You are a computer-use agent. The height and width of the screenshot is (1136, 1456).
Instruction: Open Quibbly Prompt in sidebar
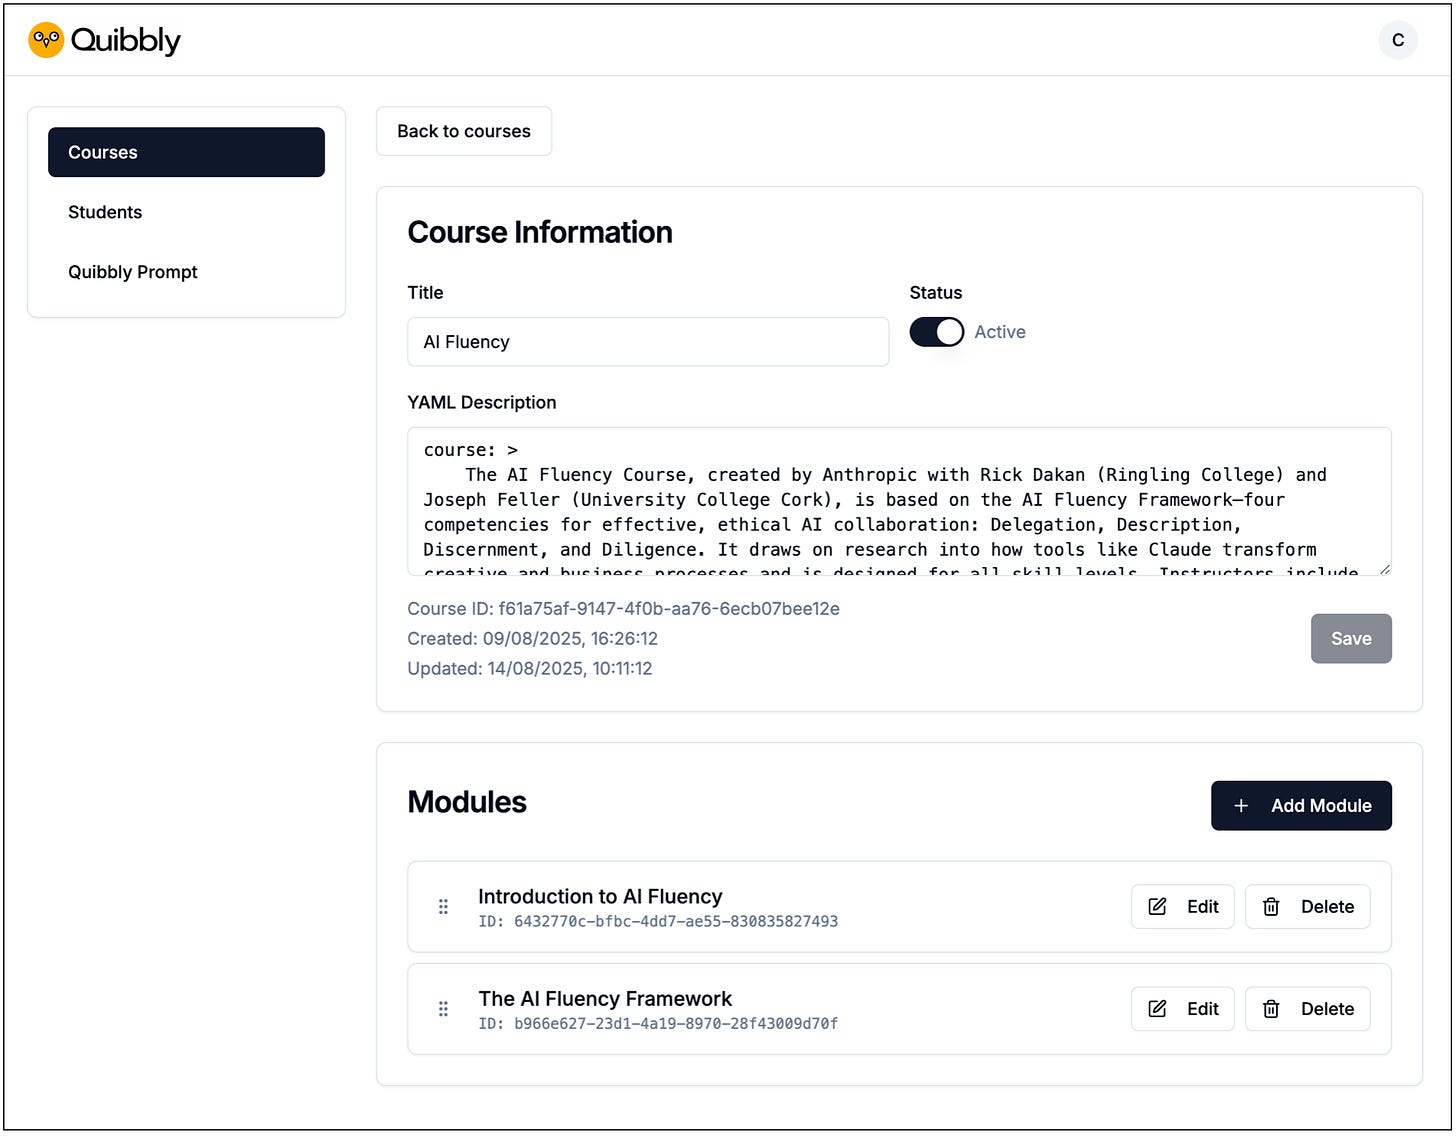(x=186, y=272)
